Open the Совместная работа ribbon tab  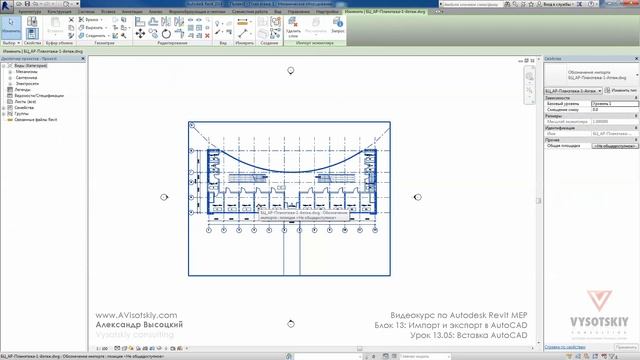pos(250,12)
